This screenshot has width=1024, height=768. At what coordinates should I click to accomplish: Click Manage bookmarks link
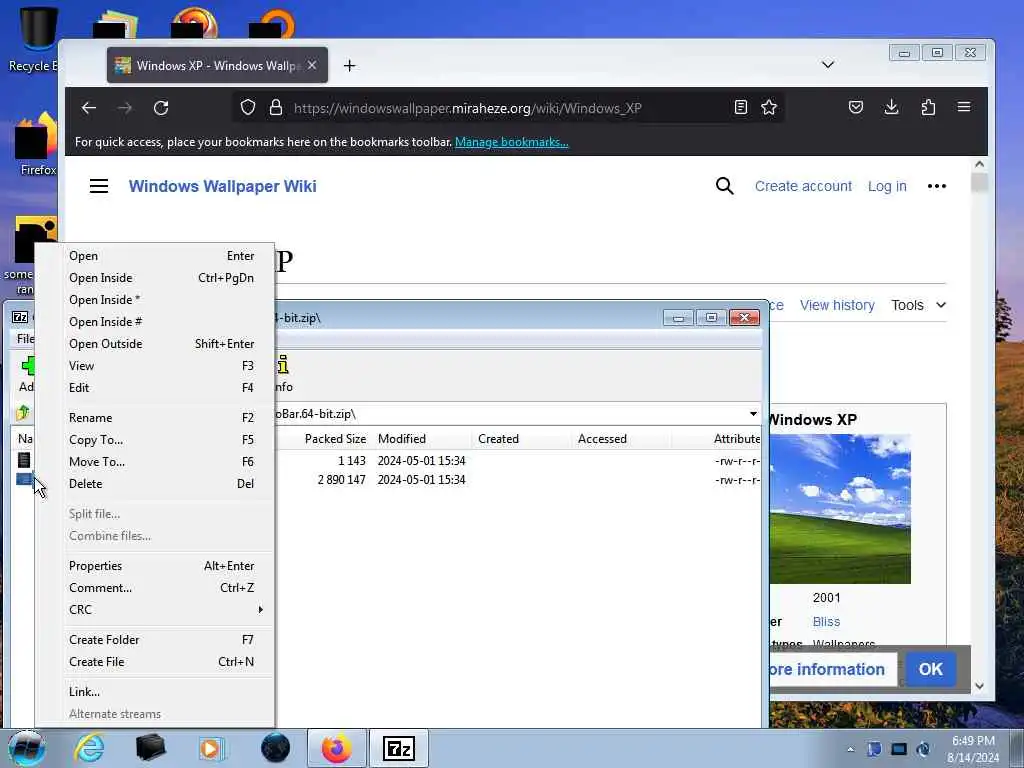click(511, 142)
